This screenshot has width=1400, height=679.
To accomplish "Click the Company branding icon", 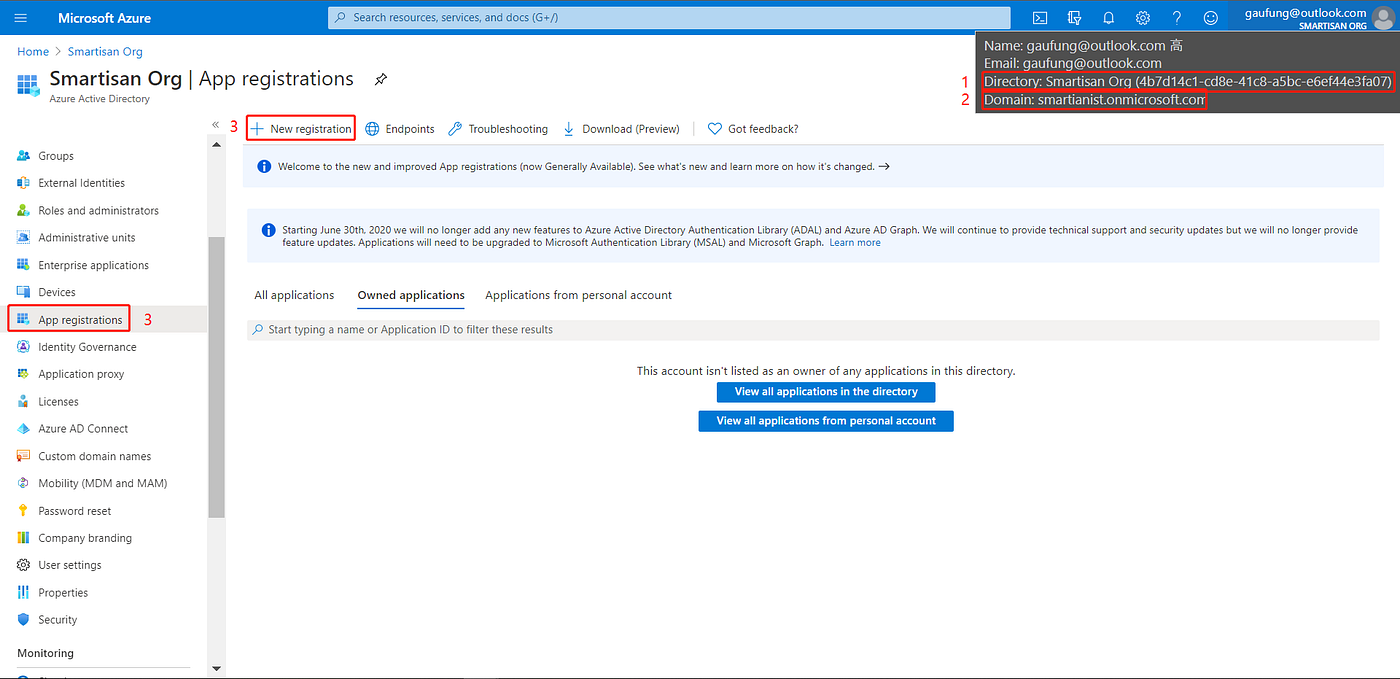I will point(23,538).
